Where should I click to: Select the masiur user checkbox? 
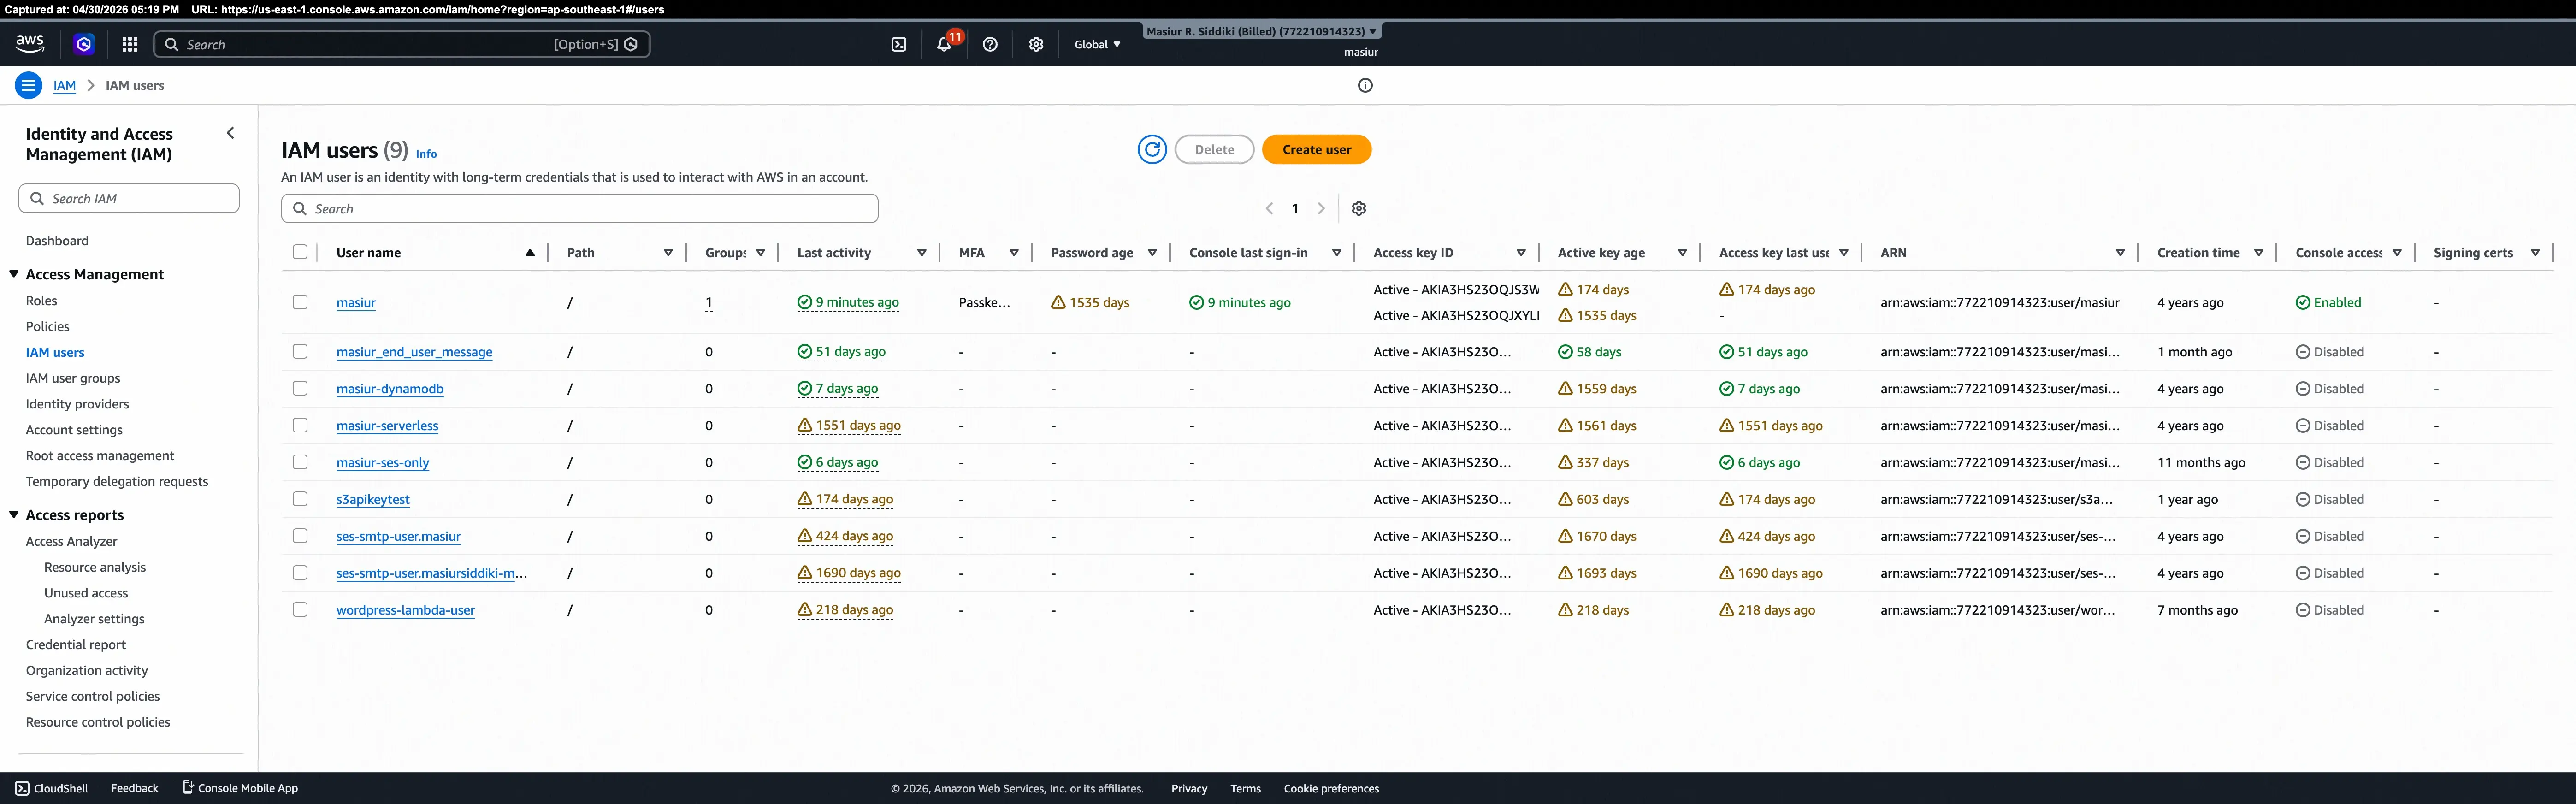point(300,302)
